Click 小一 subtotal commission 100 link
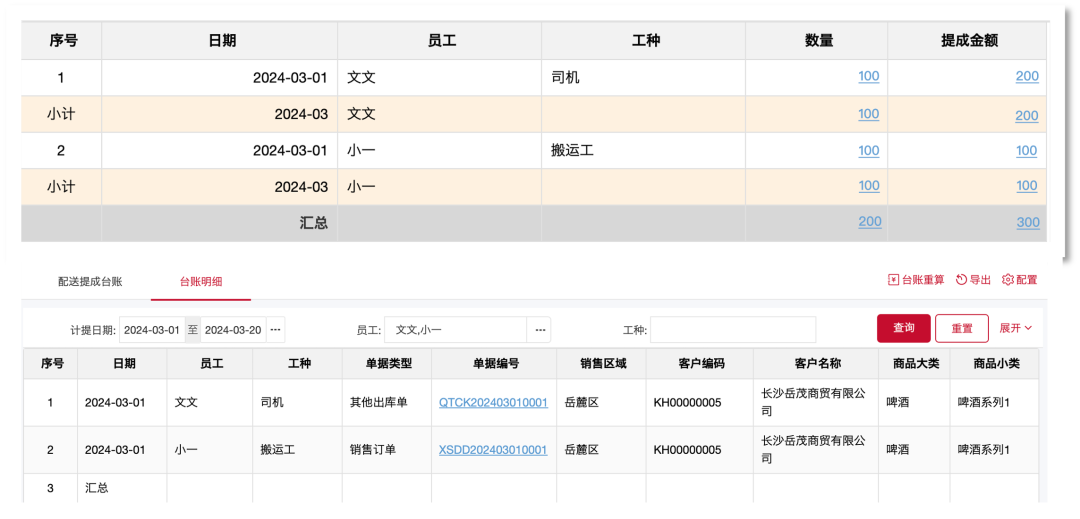Image resolution: width=1080 pixels, height=519 pixels. point(1027,185)
